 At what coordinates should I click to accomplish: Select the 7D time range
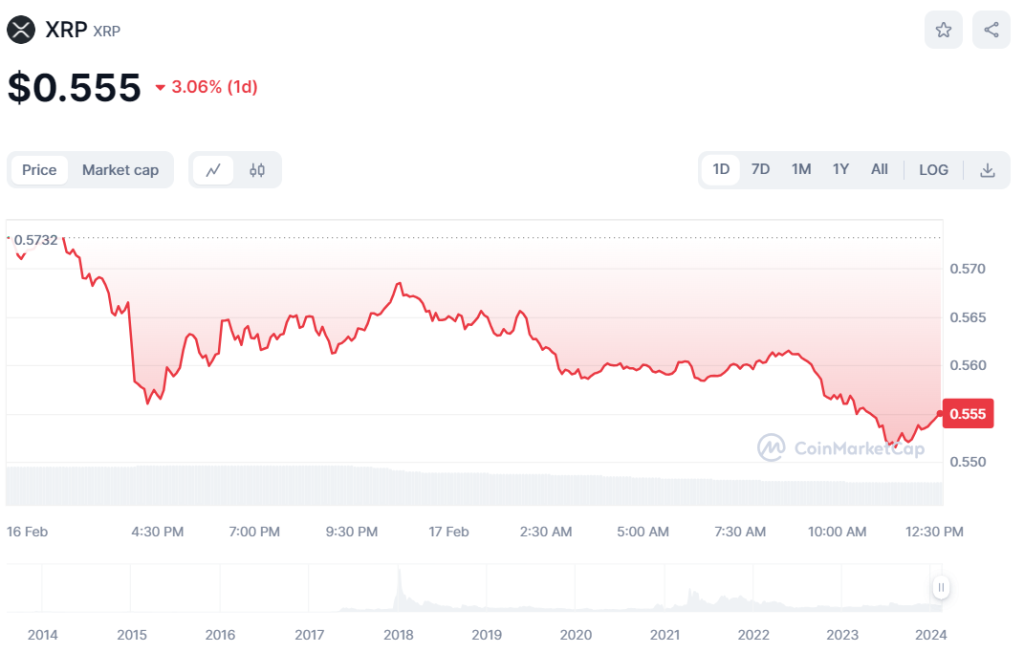click(x=760, y=170)
